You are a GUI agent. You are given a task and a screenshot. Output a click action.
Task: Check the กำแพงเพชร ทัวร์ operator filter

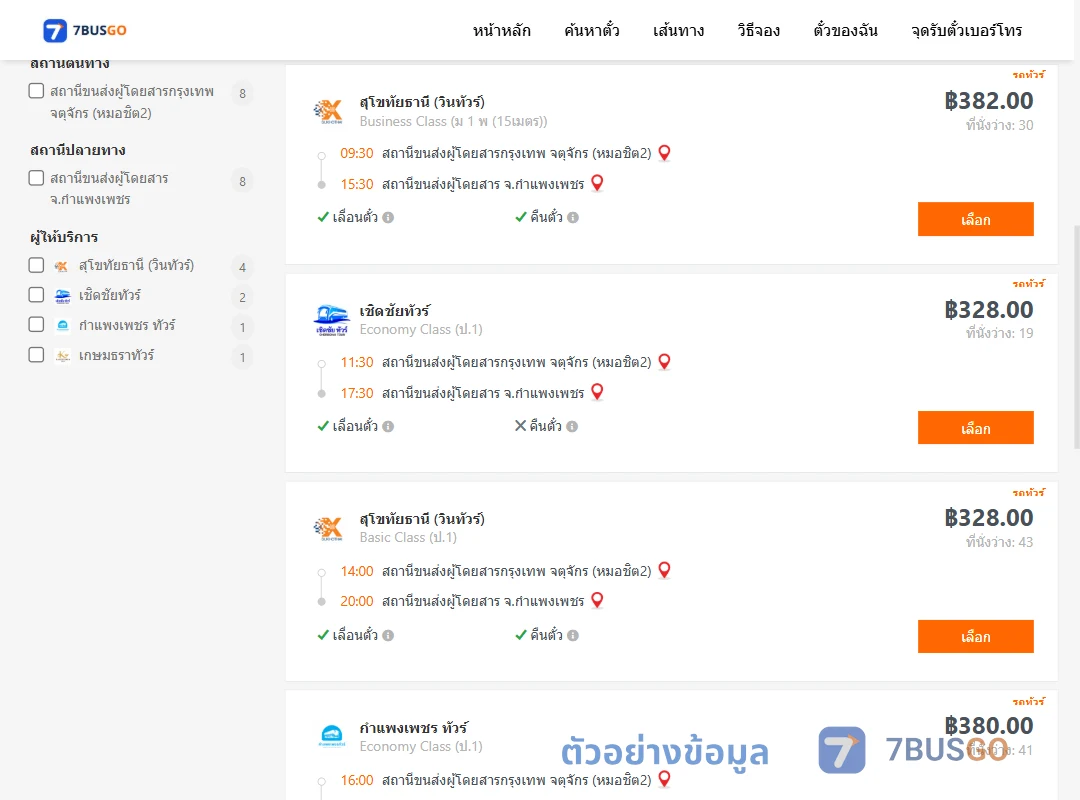(x=36, y=325)
